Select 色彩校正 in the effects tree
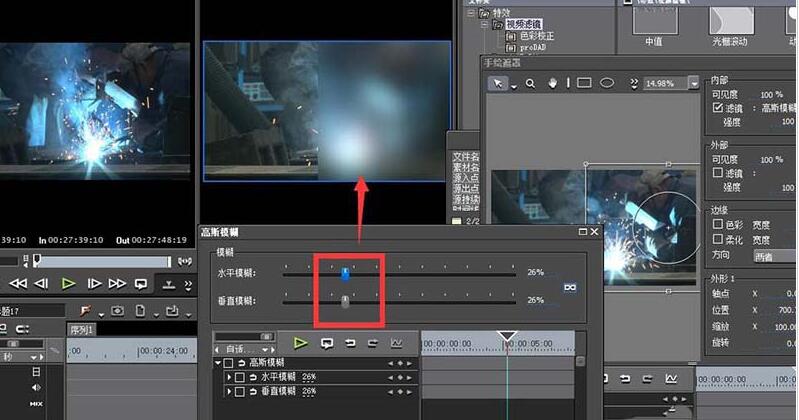 pos(537,36)
